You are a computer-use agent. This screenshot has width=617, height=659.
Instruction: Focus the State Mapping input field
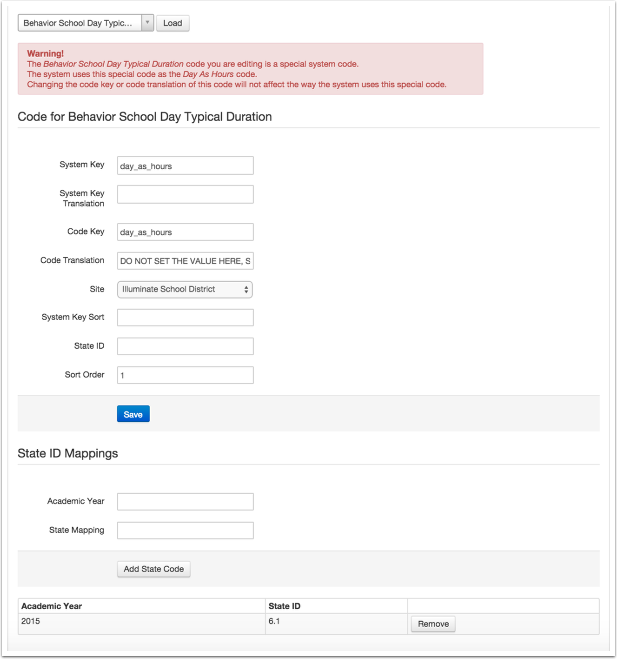(185, 530)
